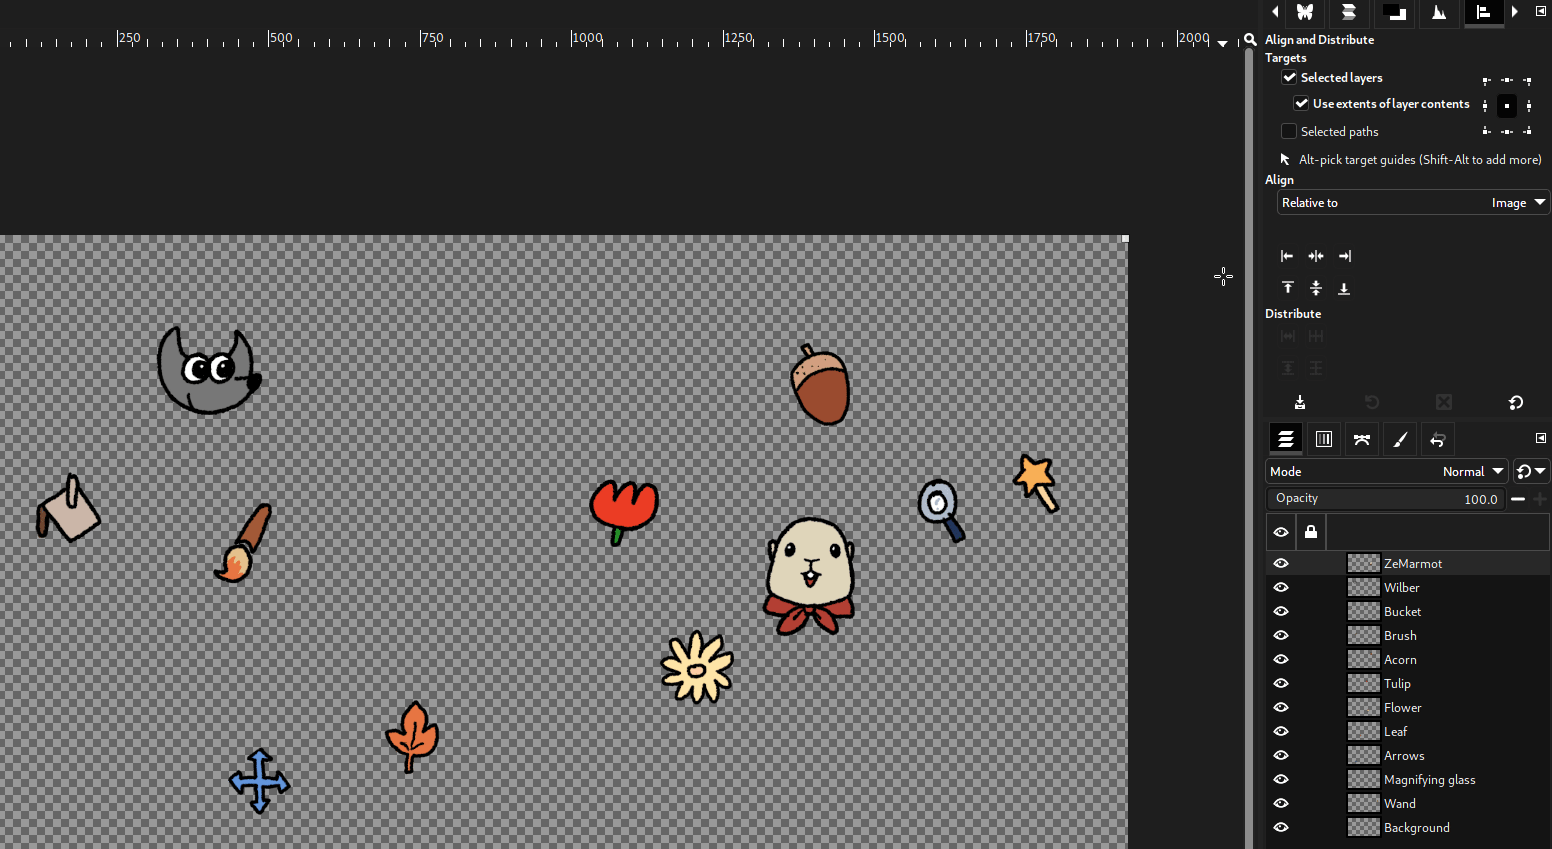Open the Symmetry Painting dialog tab
Screen dimensions: 1552x849
click(1305, 13)
